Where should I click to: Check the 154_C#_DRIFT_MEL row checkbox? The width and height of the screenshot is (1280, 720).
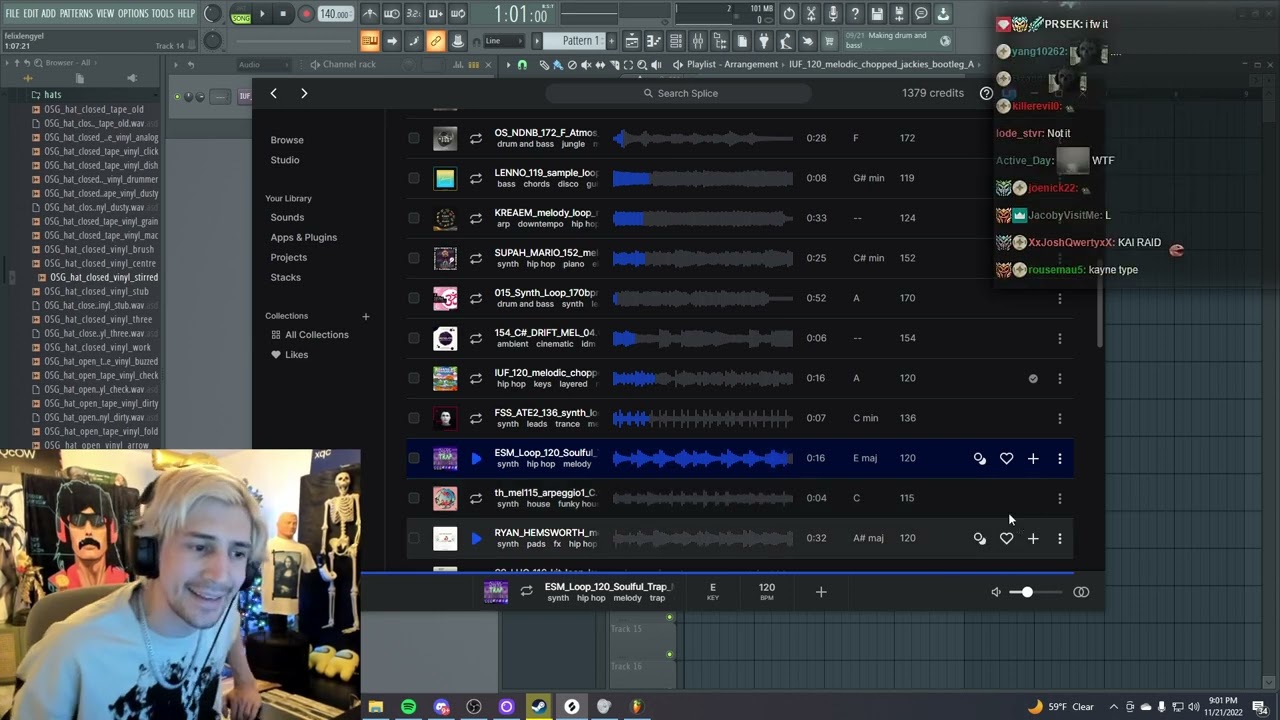414,338
